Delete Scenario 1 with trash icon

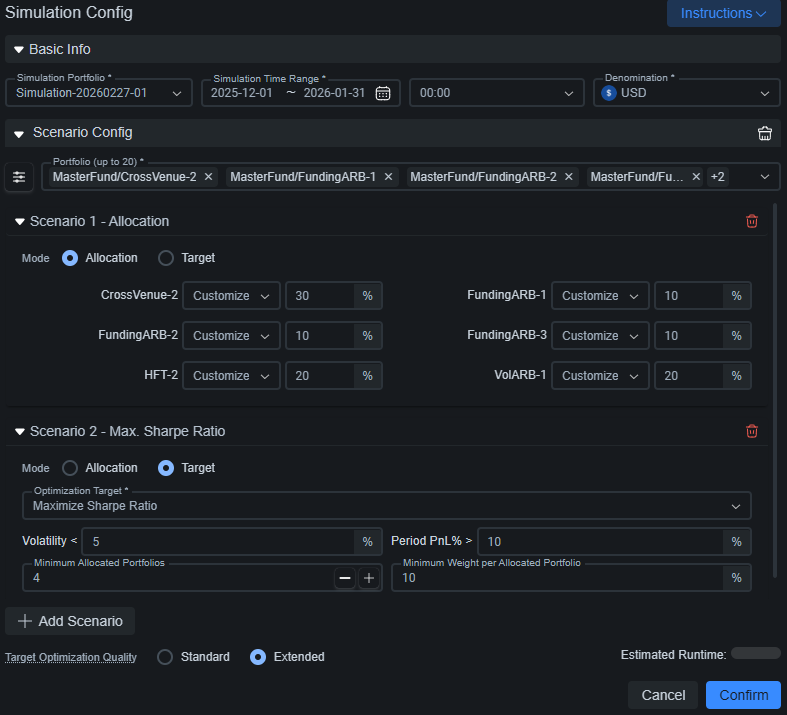tap(751, 221)
